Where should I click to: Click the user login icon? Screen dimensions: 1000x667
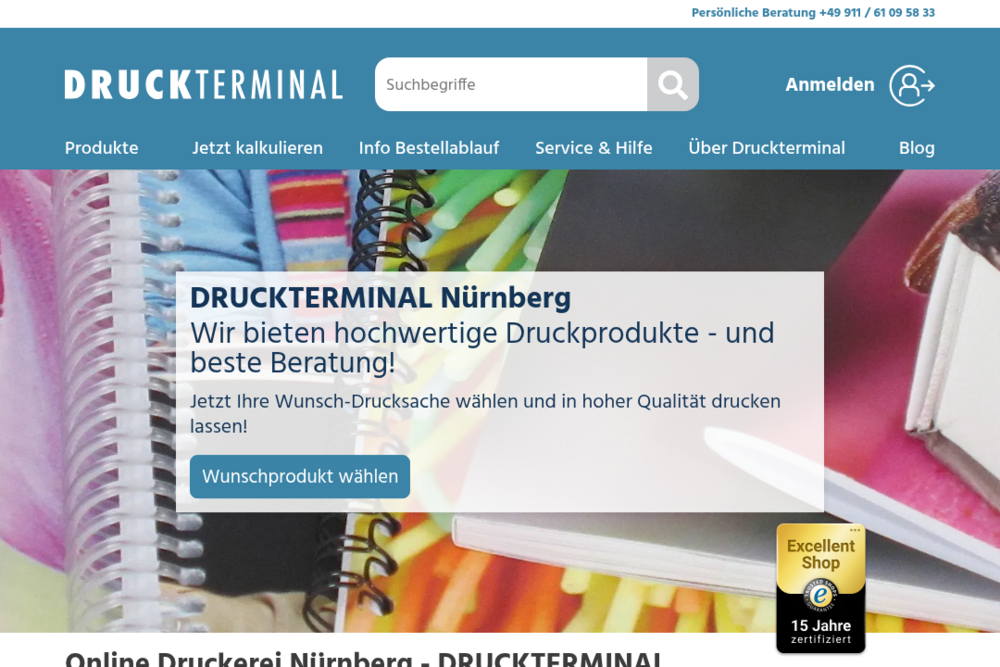point(912,85)
